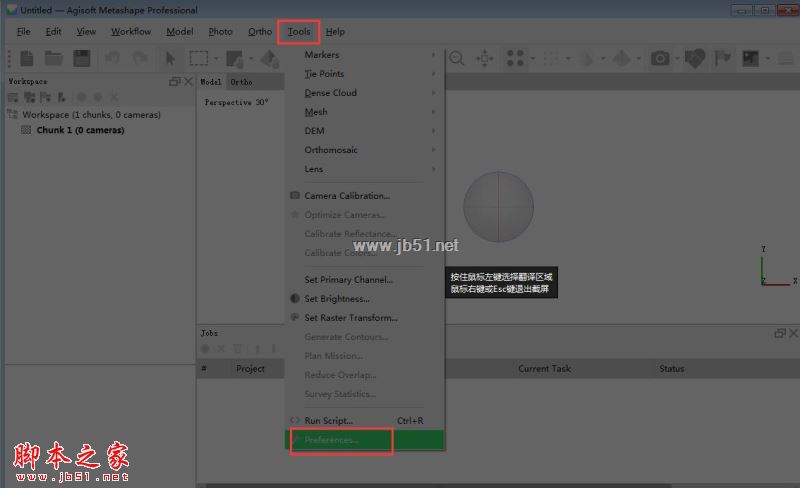Expand the Orthomosaic submenu
This screenshot has height=488, width=800.
(x=364, y=150)
